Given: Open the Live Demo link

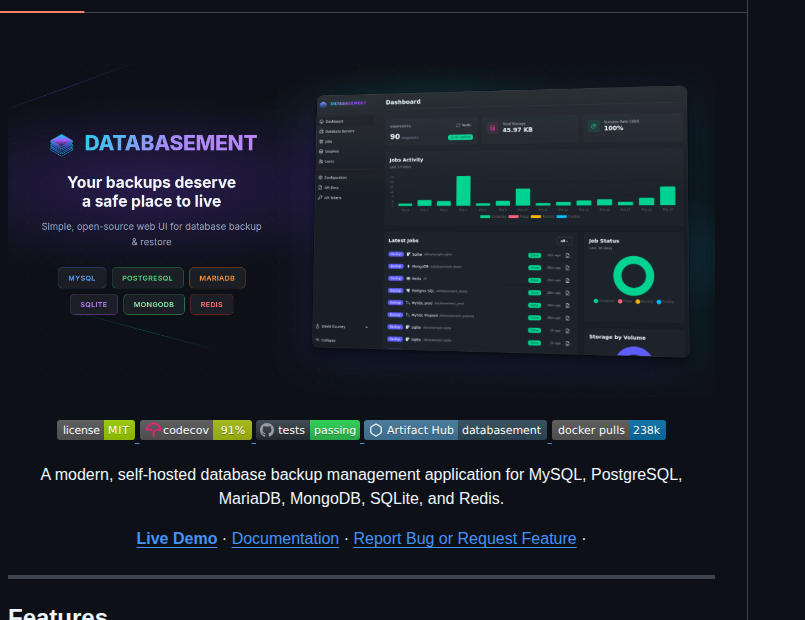Looking at the screenshot, I should pos(177,538).
